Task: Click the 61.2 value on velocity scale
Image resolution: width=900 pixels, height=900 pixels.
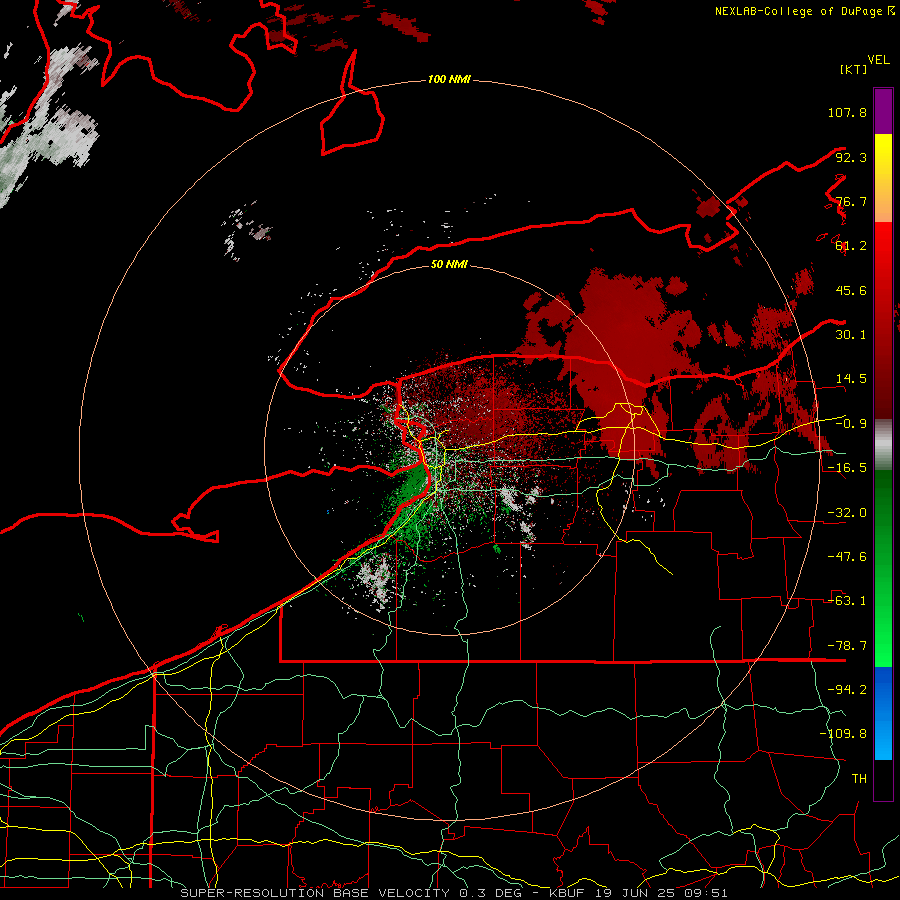Action: pos(851,246)
